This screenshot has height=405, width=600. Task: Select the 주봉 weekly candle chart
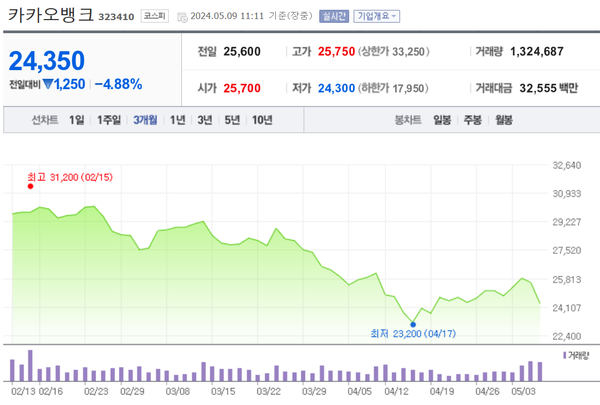tap(472, 121)
